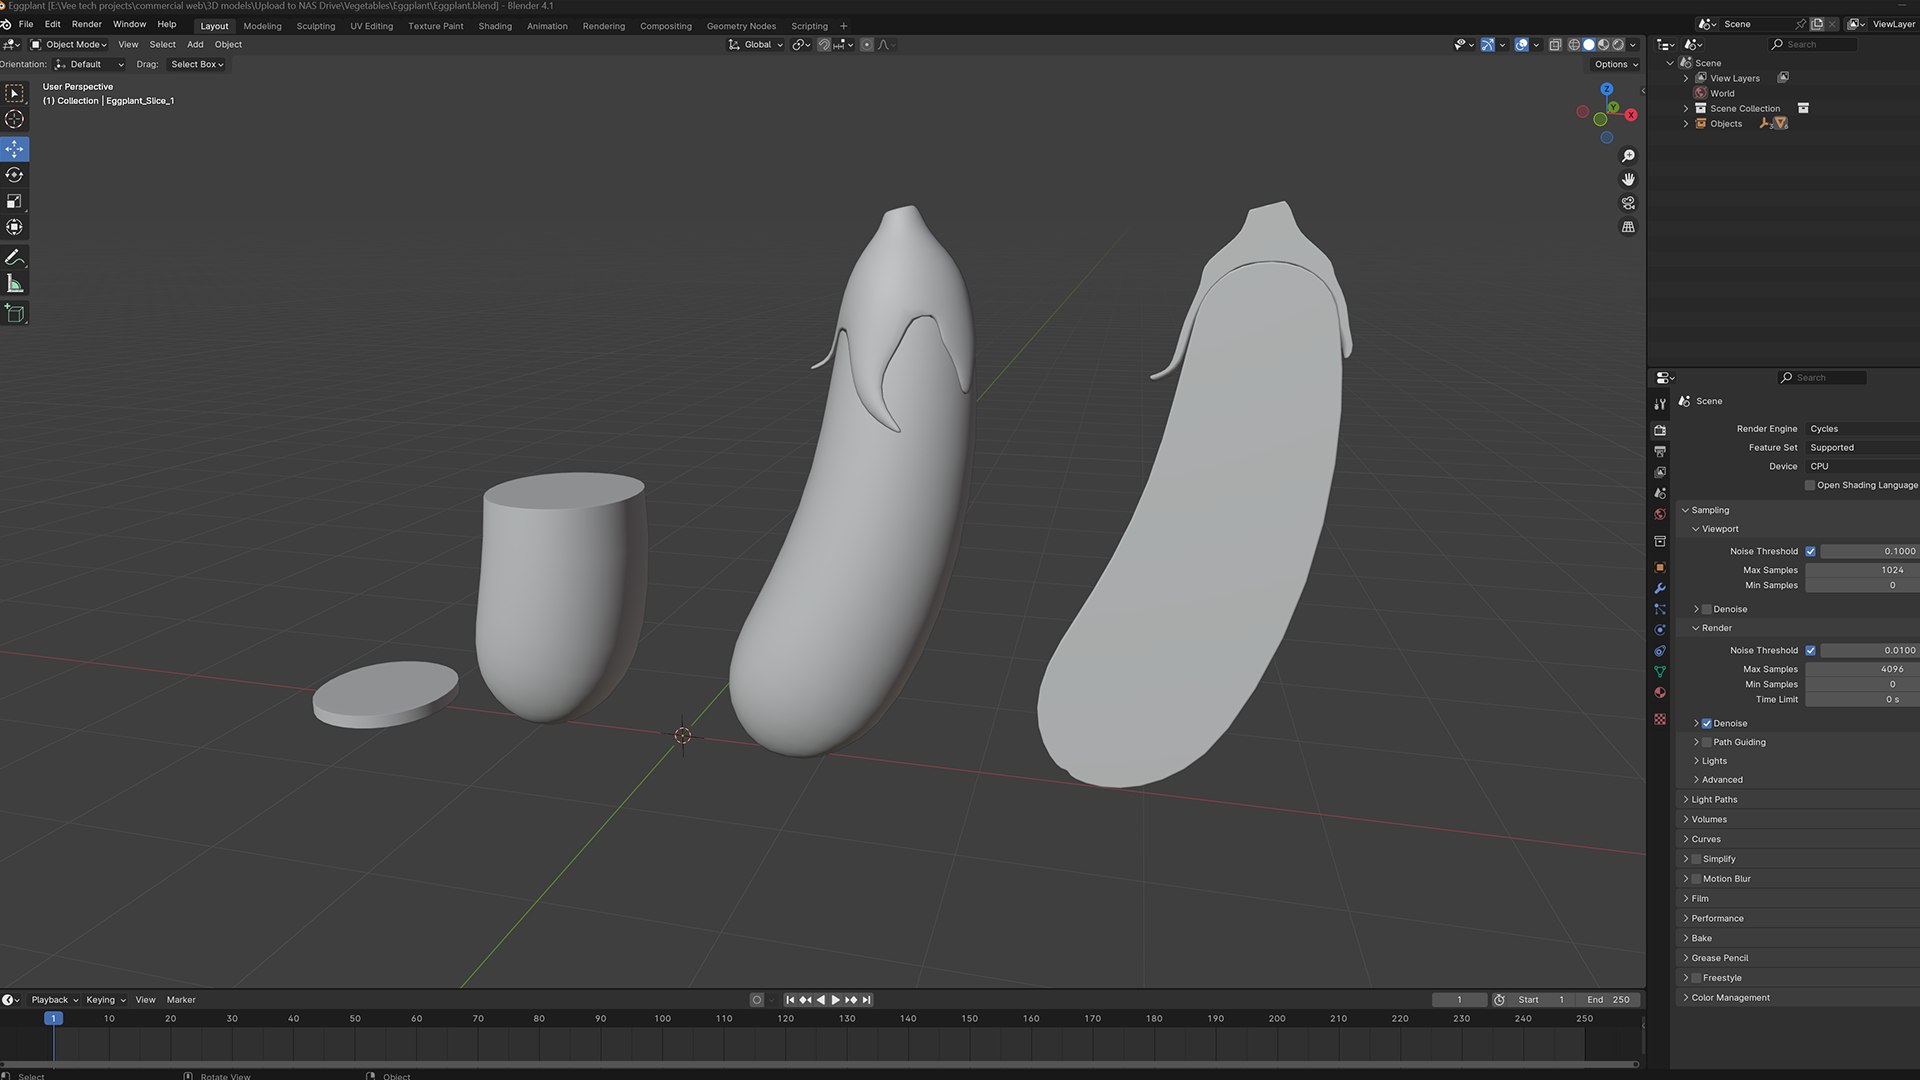Image resolution: width=1920 pixels, height=1080 pixels.
Task: Select the Annotate pencil tool
Action: pos(15,258)
